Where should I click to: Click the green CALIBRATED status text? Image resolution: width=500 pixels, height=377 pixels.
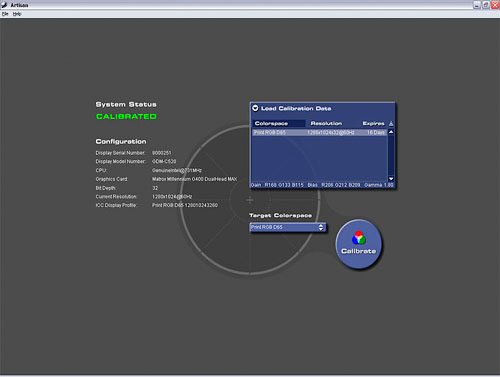click(126, 116)
